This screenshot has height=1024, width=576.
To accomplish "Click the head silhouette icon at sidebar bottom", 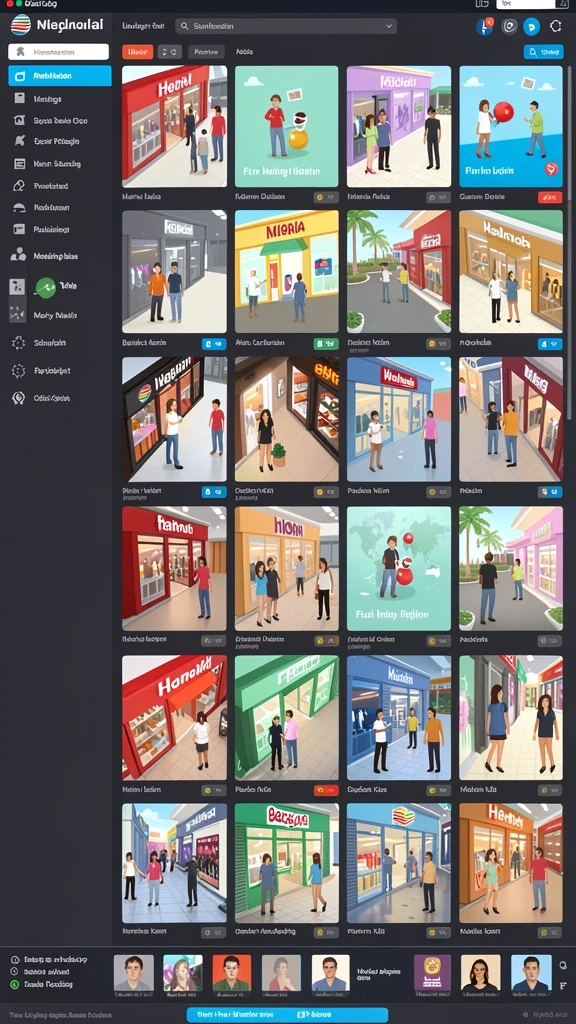I will pos(18,398).
